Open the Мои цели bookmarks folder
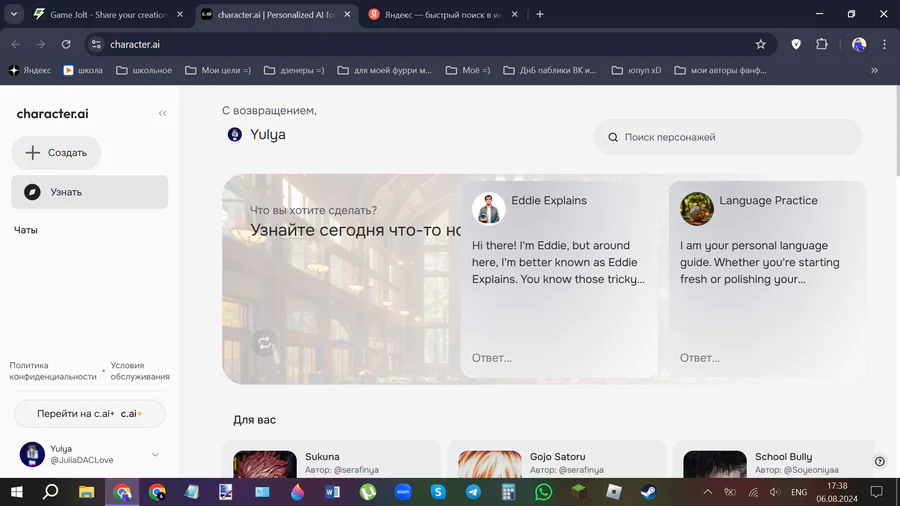Image resolution: width=900 pixels, height=506 pixels. 218,70
